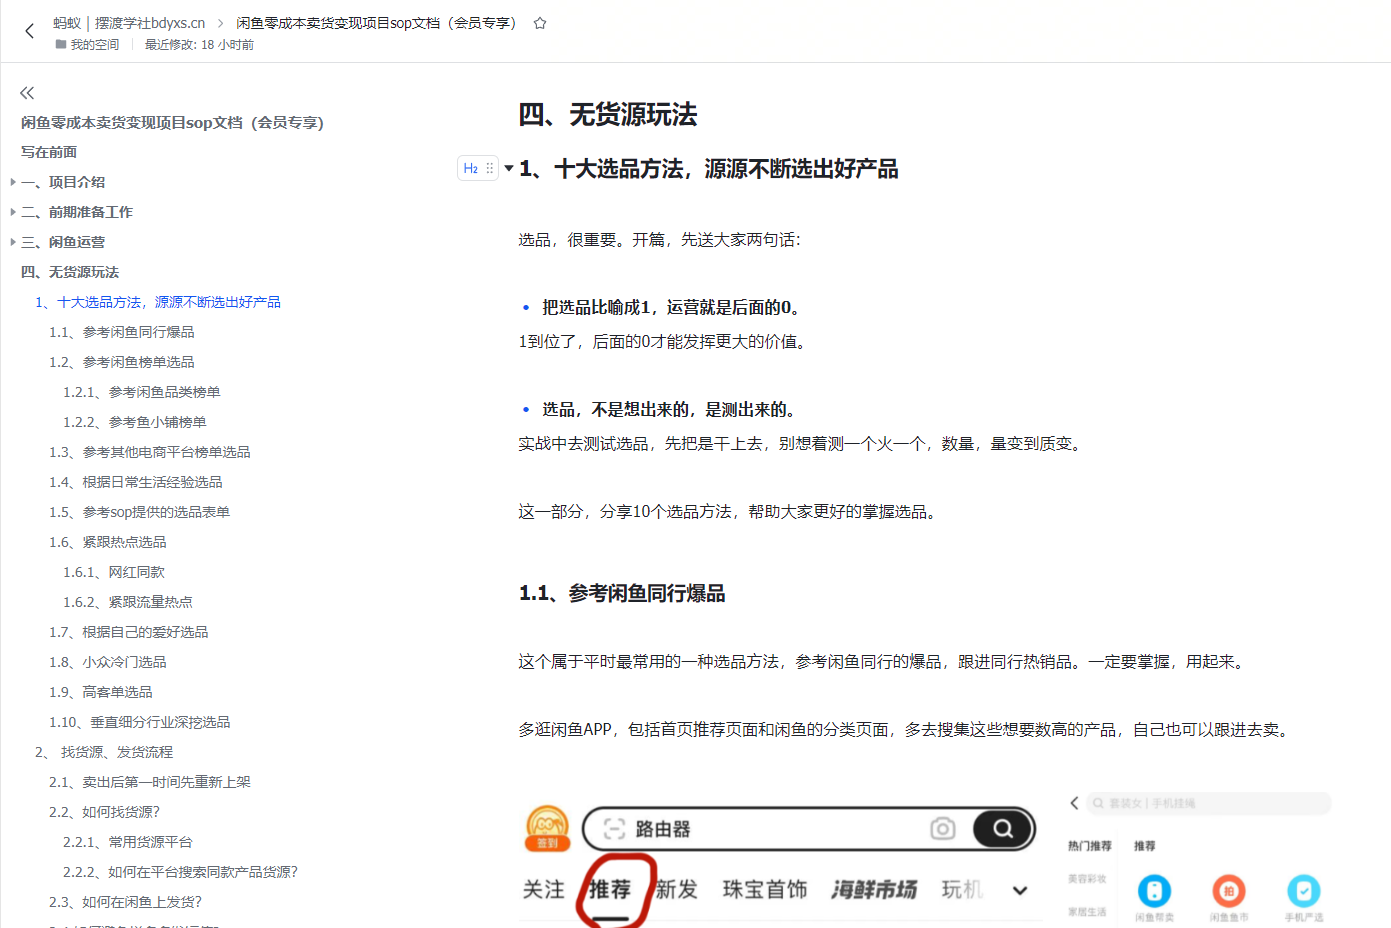Go to 1.3、参考其他电商平台榜单选品

point(150,452)
